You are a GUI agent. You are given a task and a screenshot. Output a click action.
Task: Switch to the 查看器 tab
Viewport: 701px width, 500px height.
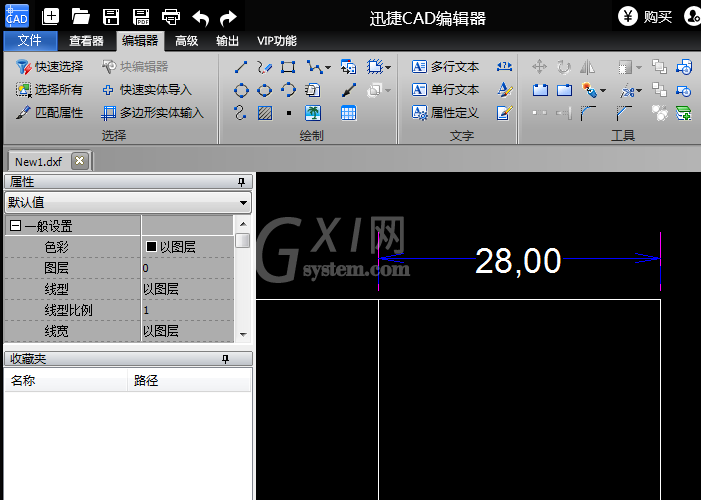point(86,41)
